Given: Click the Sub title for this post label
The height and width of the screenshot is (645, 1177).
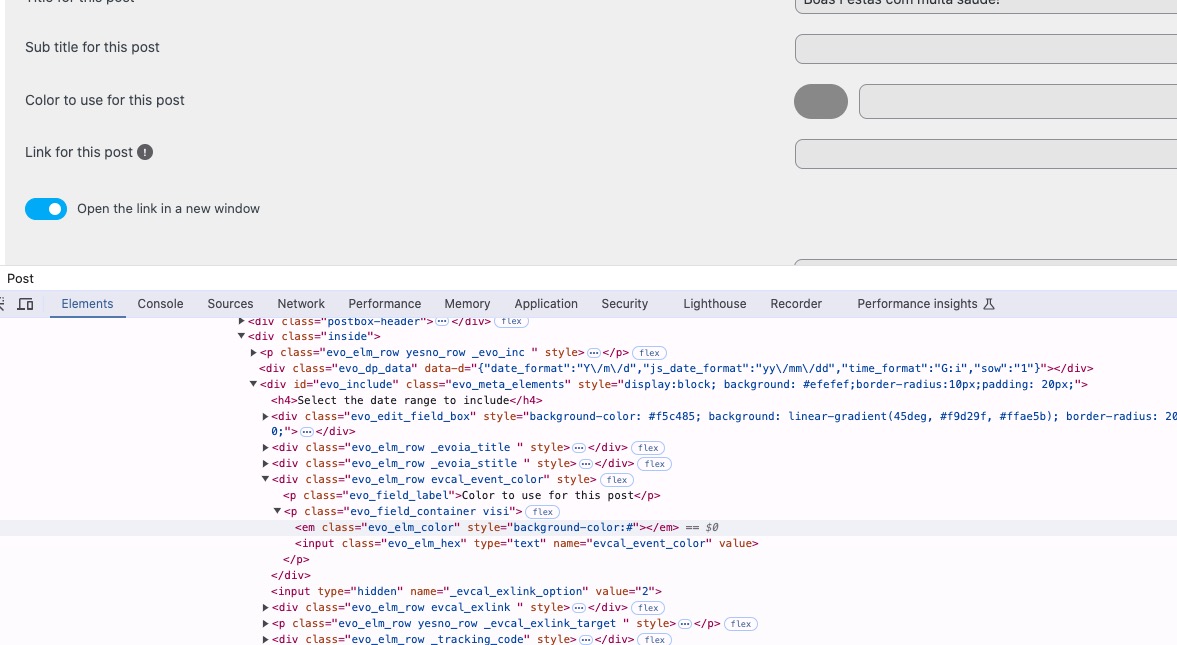Looking at the screenshot, I should (92, 47).
